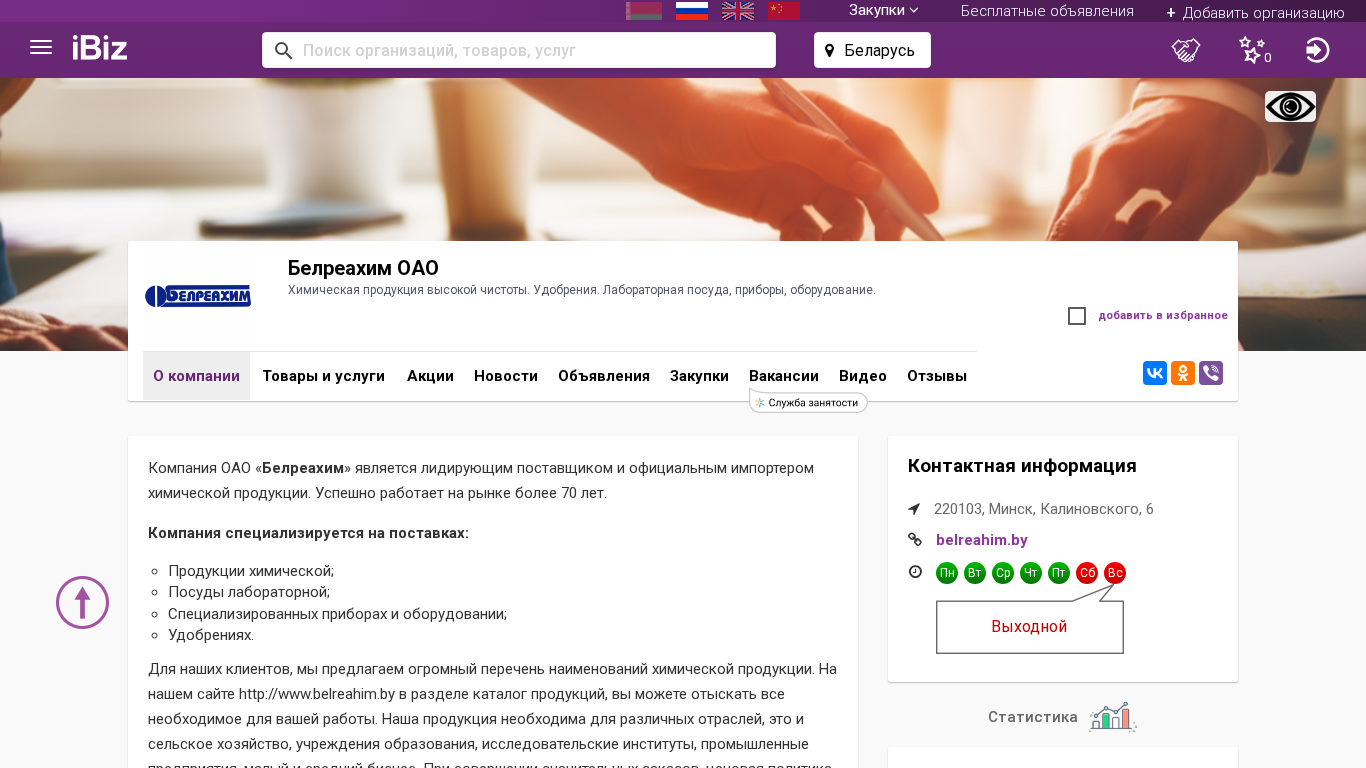Open the handshake partners icon
This screenshot has width=1366, height=768.
pos(1186,50)
